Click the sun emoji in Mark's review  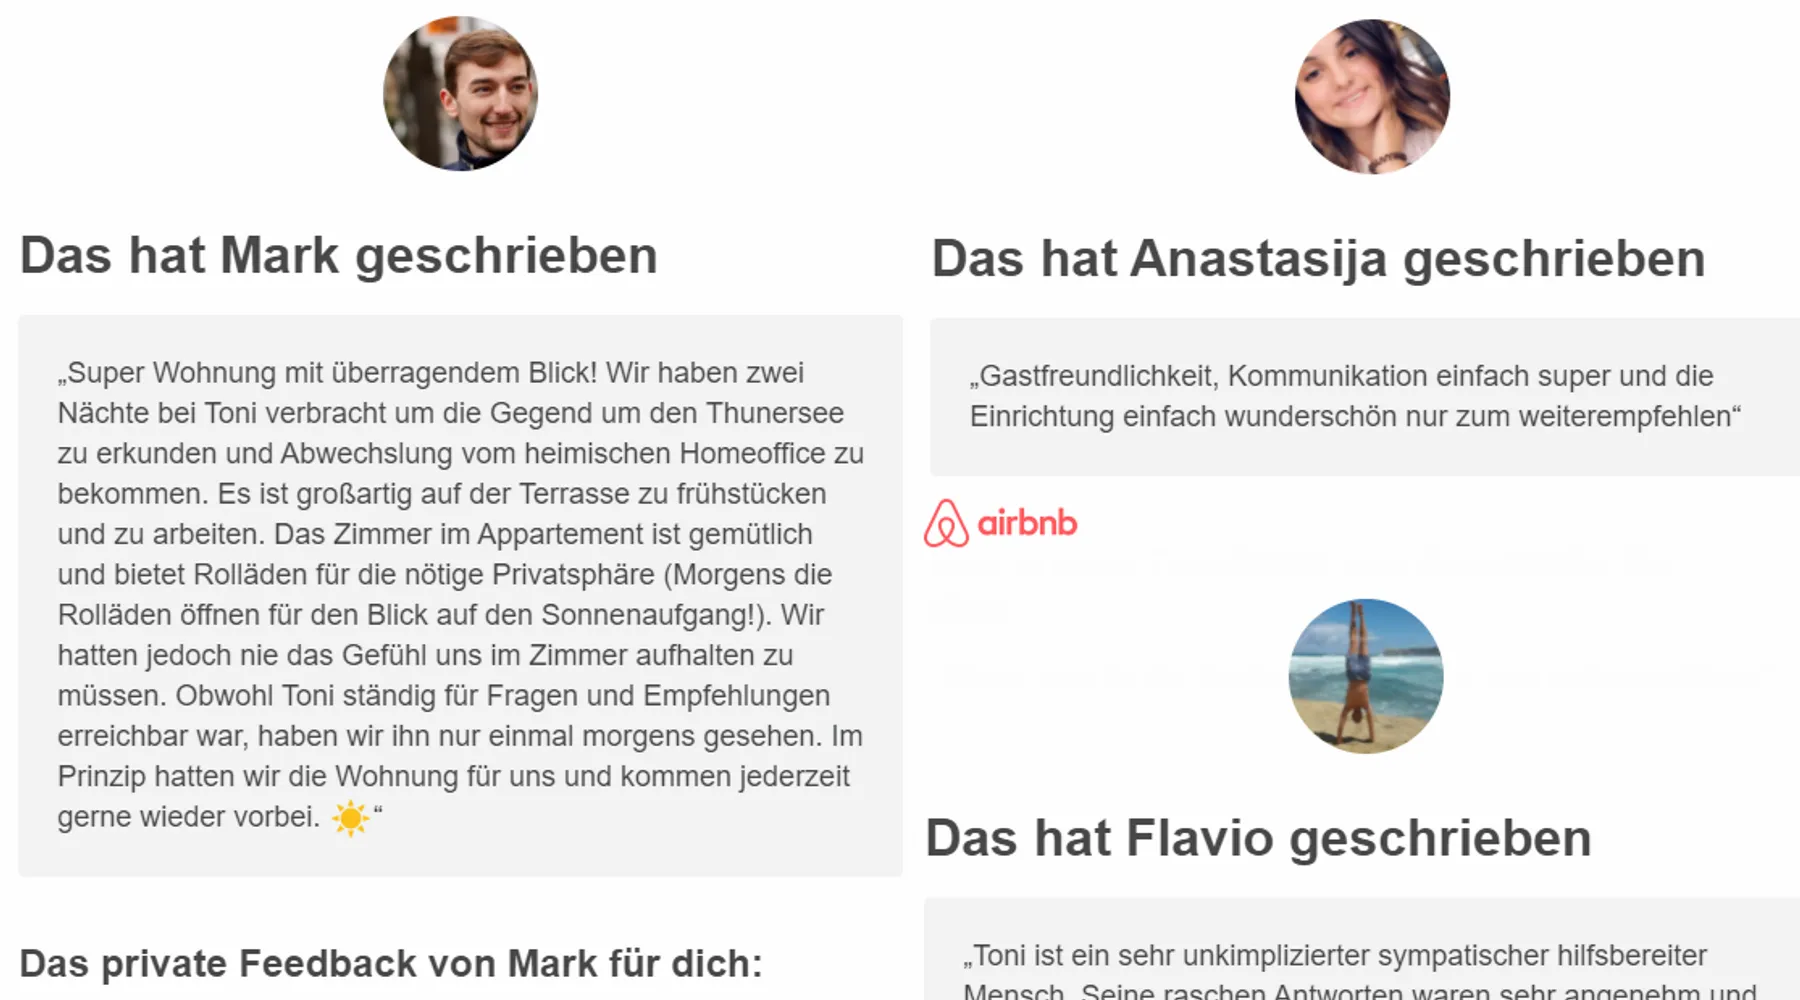(350, 818)
